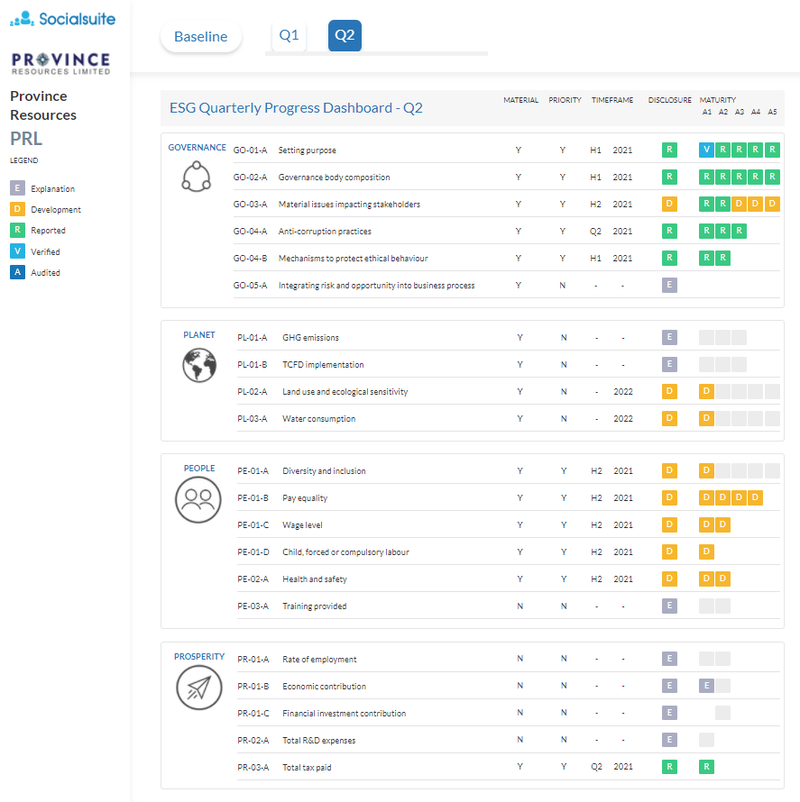This screenshot has height=802, width=800.
Task: Click disclosure E badge for GHG emissions
Action: tap(669, 337)
